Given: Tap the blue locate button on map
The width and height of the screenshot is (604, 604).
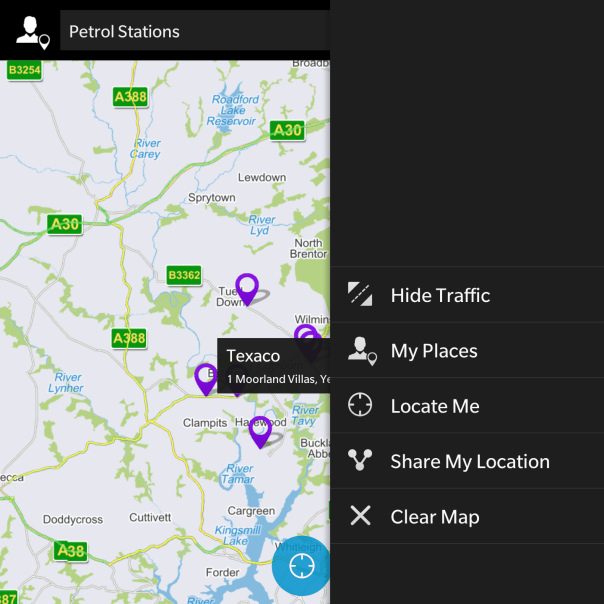Looking at the screenshot, I should pyautogui.click(x=301, y=565).
